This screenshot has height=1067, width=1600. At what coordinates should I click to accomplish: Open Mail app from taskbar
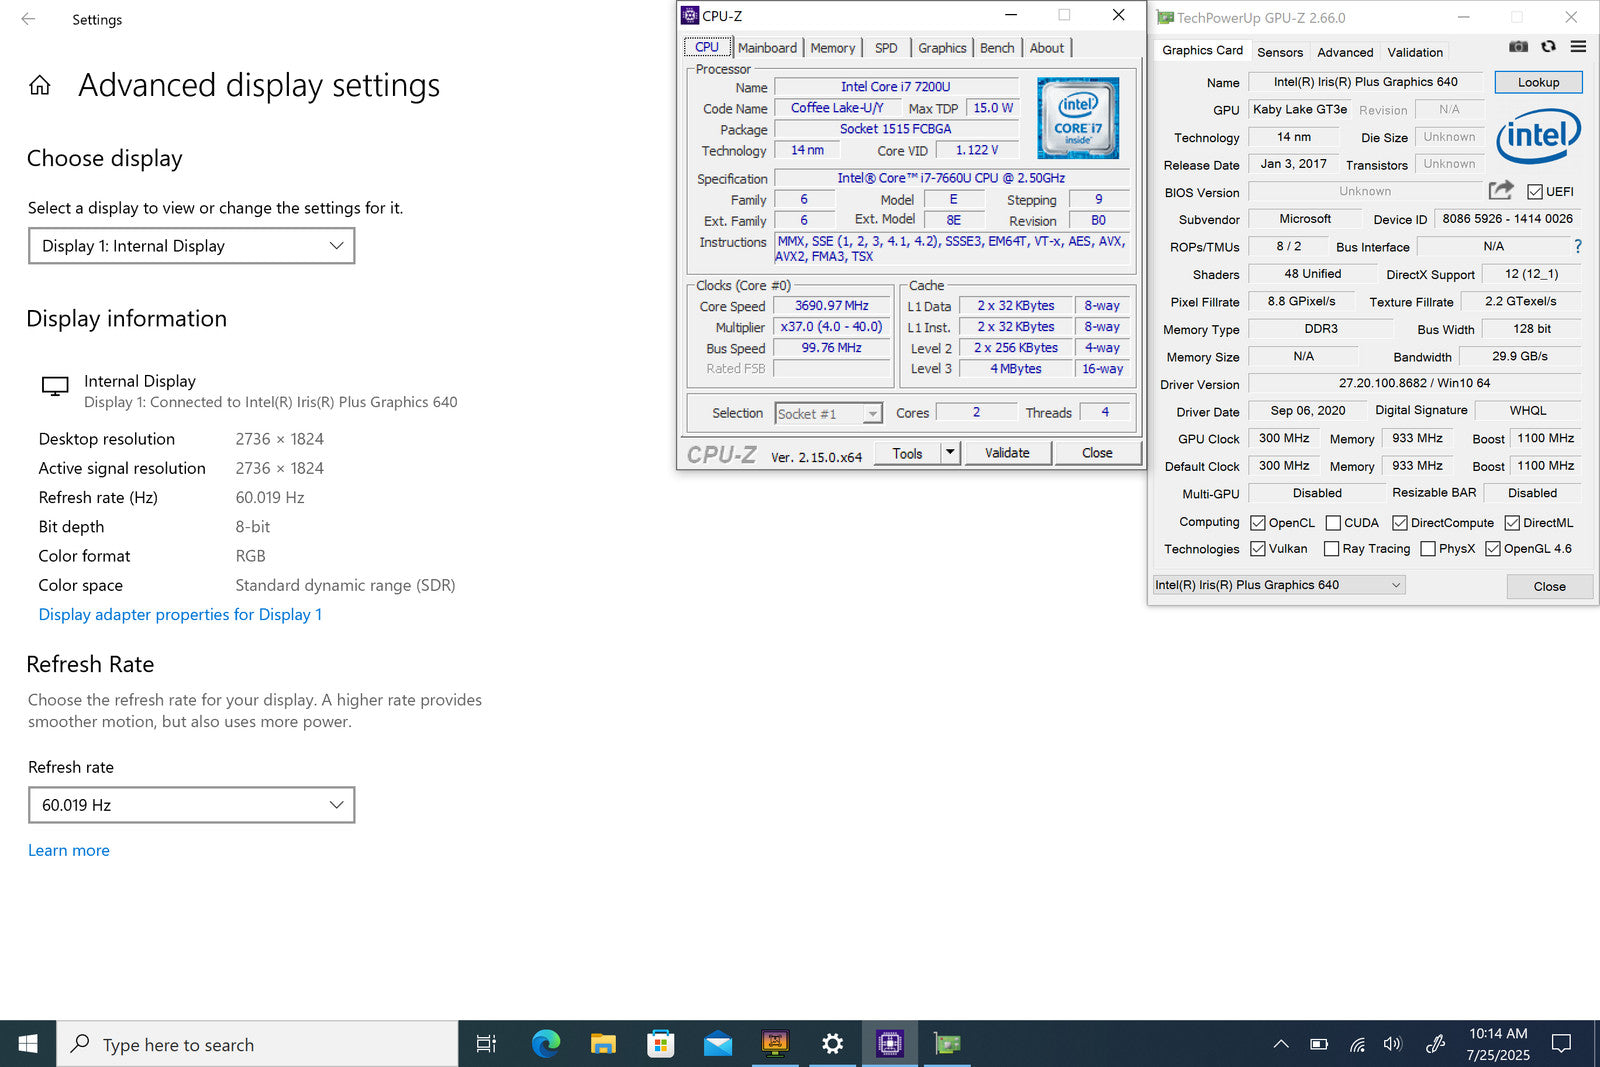[717, 1044]
